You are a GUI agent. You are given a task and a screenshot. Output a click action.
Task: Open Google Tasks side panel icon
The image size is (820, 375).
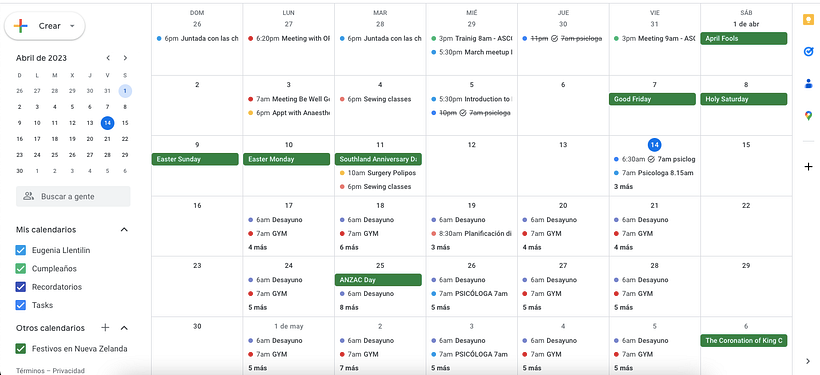808,52
